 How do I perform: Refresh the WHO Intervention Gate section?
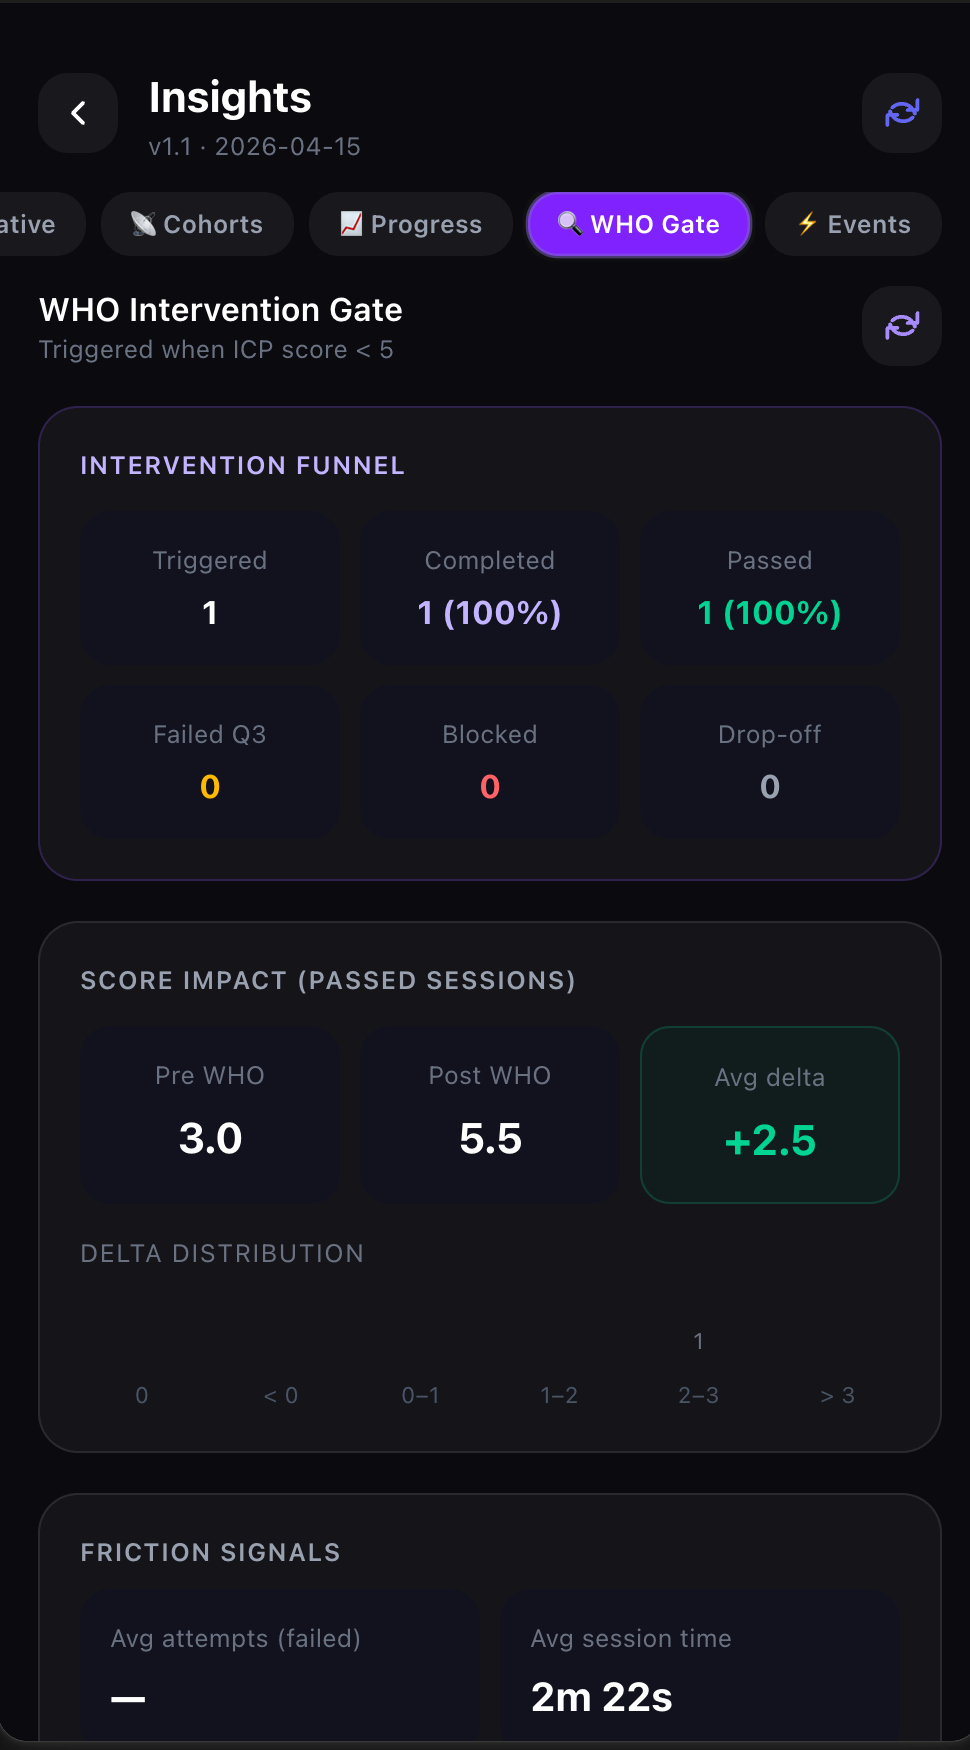[901, 326]
